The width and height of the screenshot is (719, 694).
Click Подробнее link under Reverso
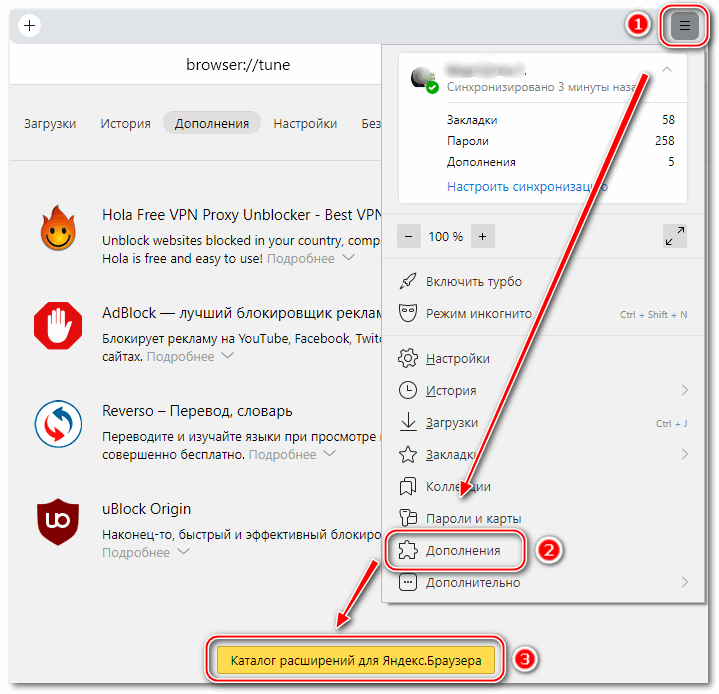tap(282, 455)
